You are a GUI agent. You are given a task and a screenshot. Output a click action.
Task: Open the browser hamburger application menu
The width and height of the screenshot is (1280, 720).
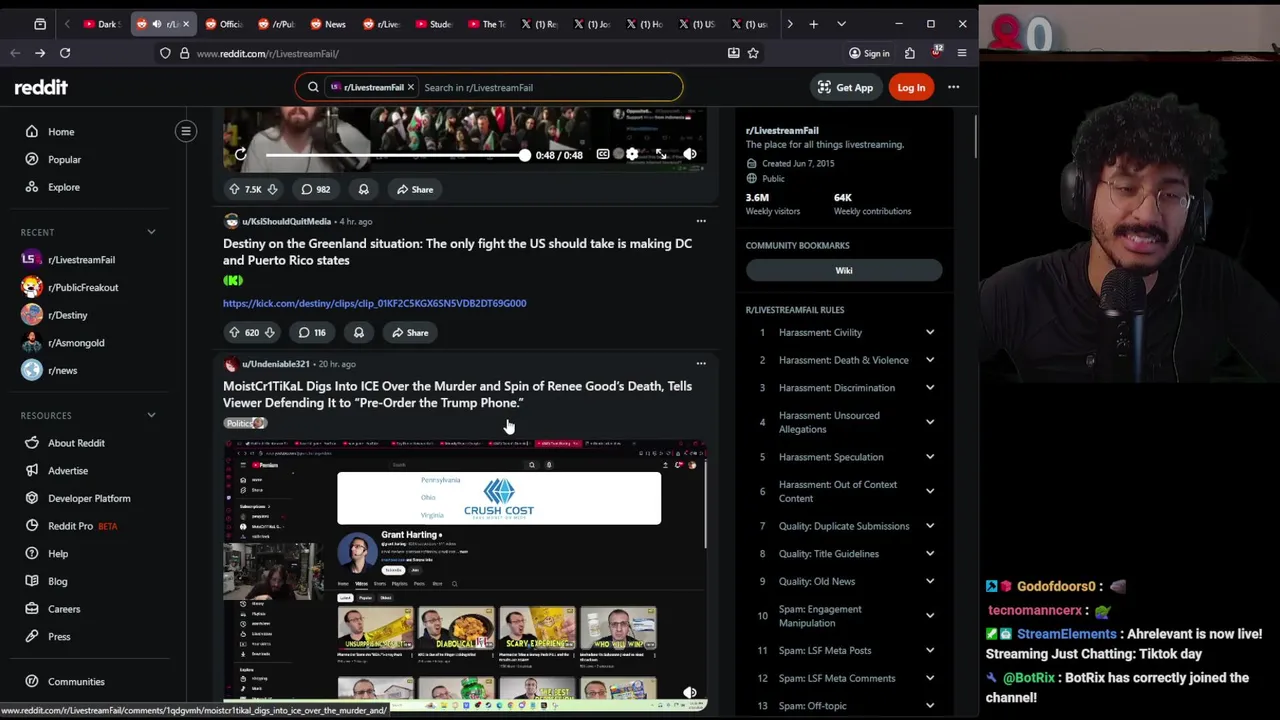tap(962, 53)
